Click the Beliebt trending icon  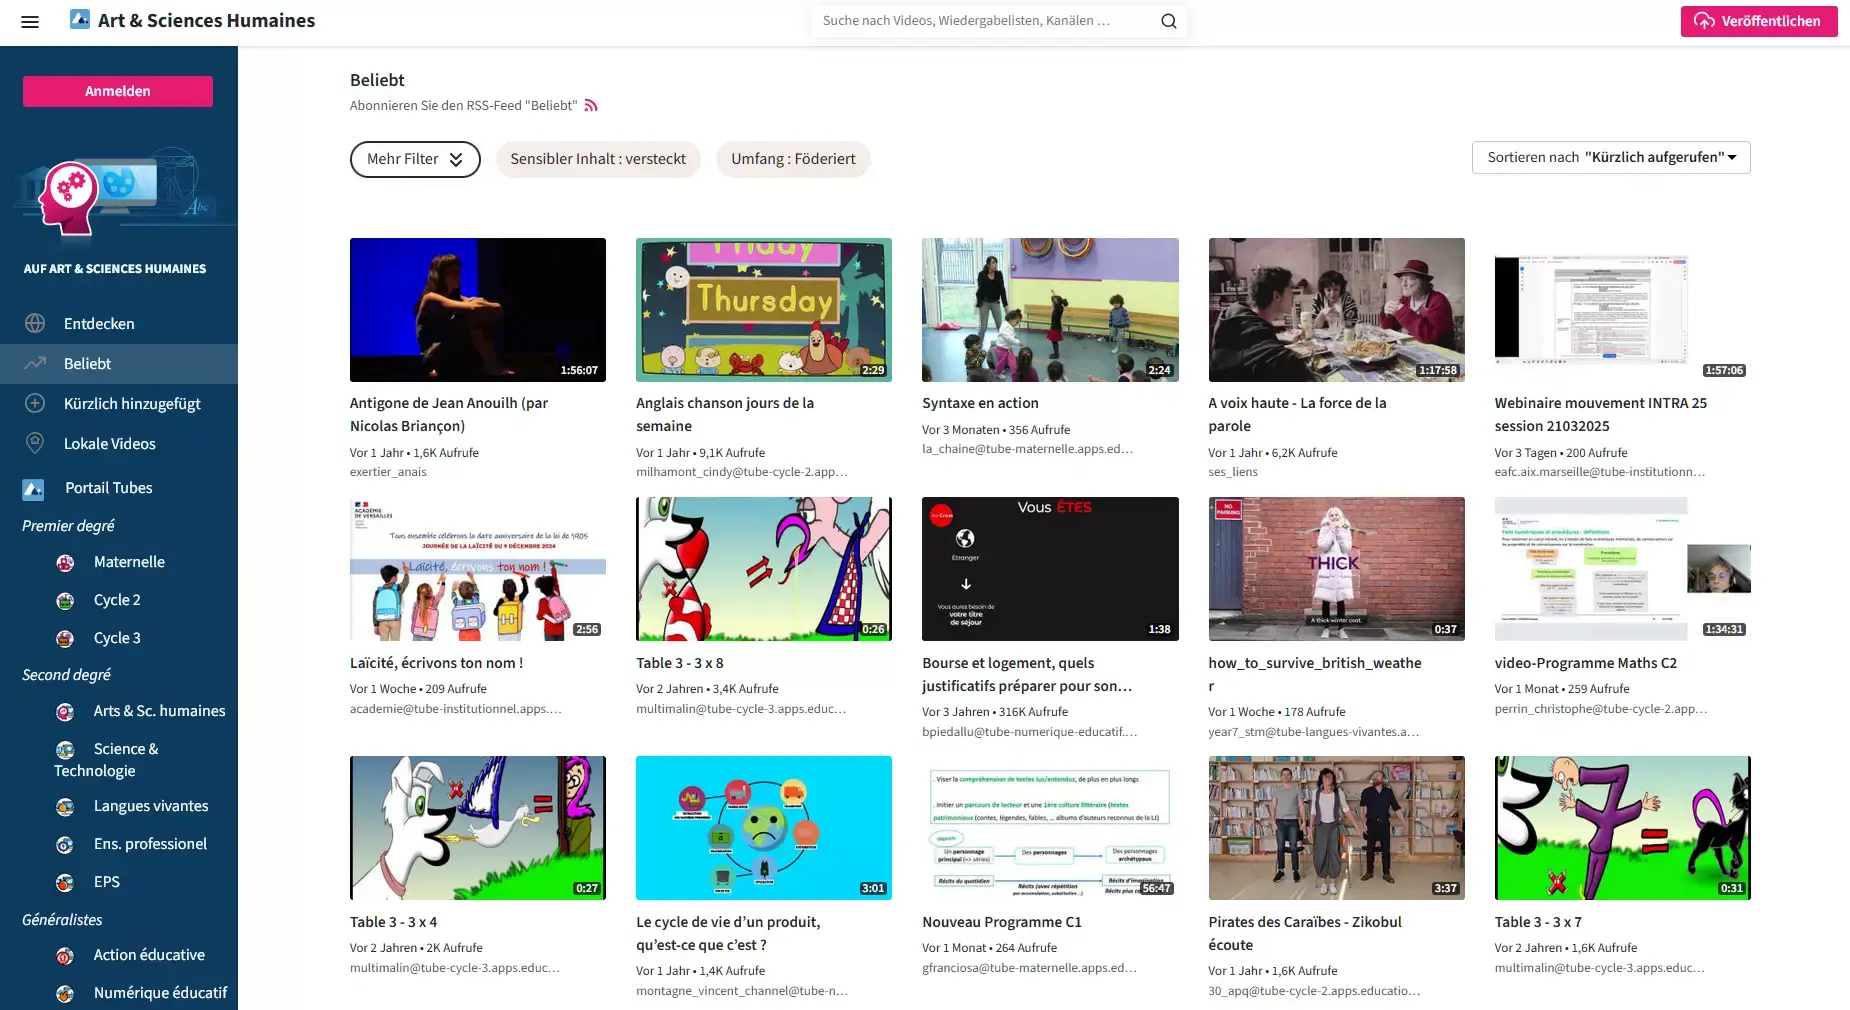(35, 363)
